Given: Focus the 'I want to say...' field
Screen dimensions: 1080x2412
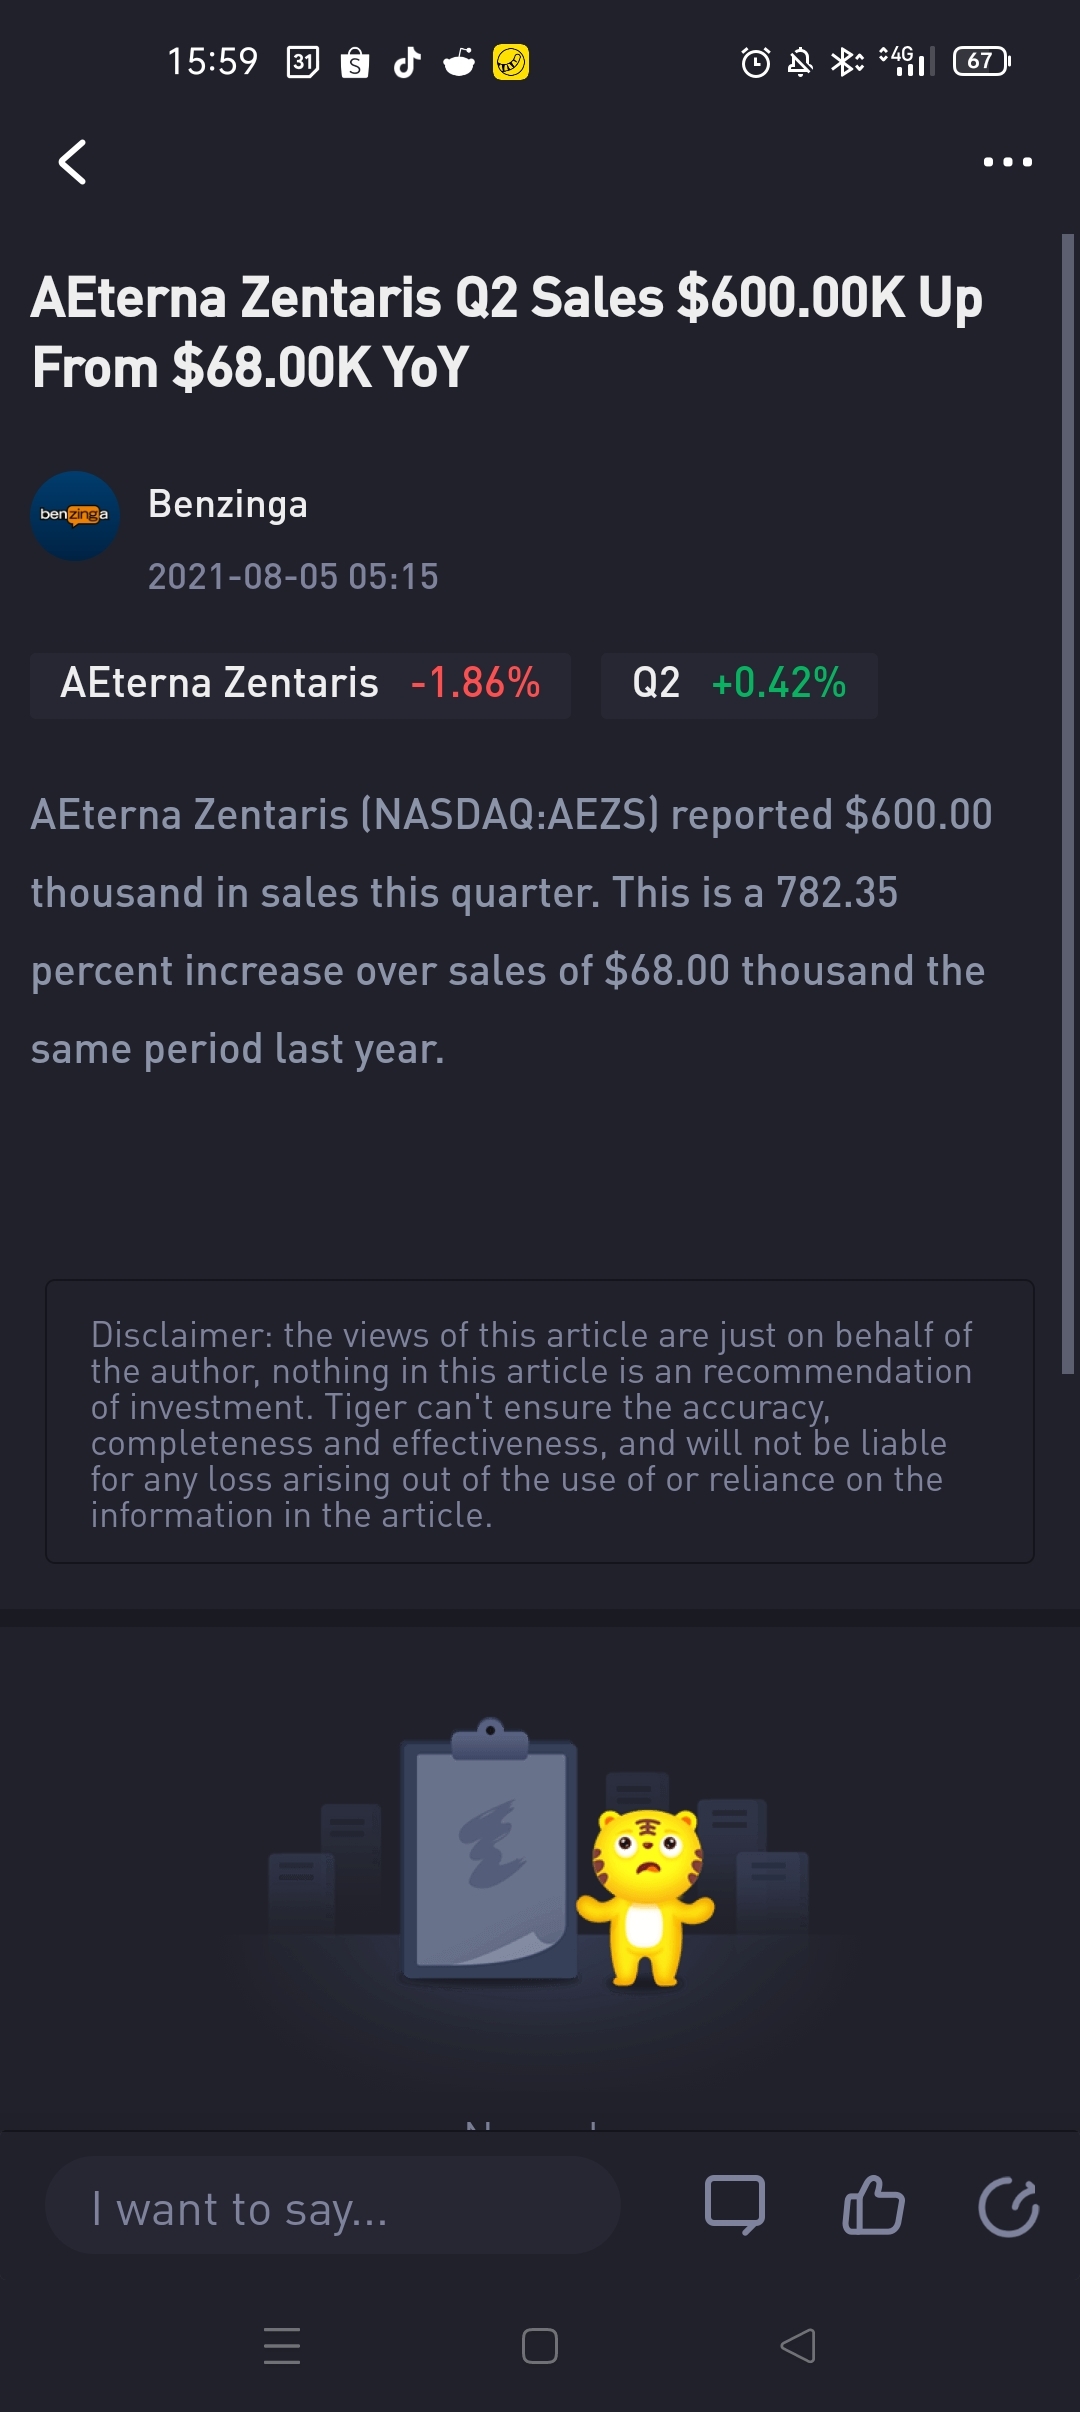Looking at the screenshot, I should click(x=332, y=2205).
